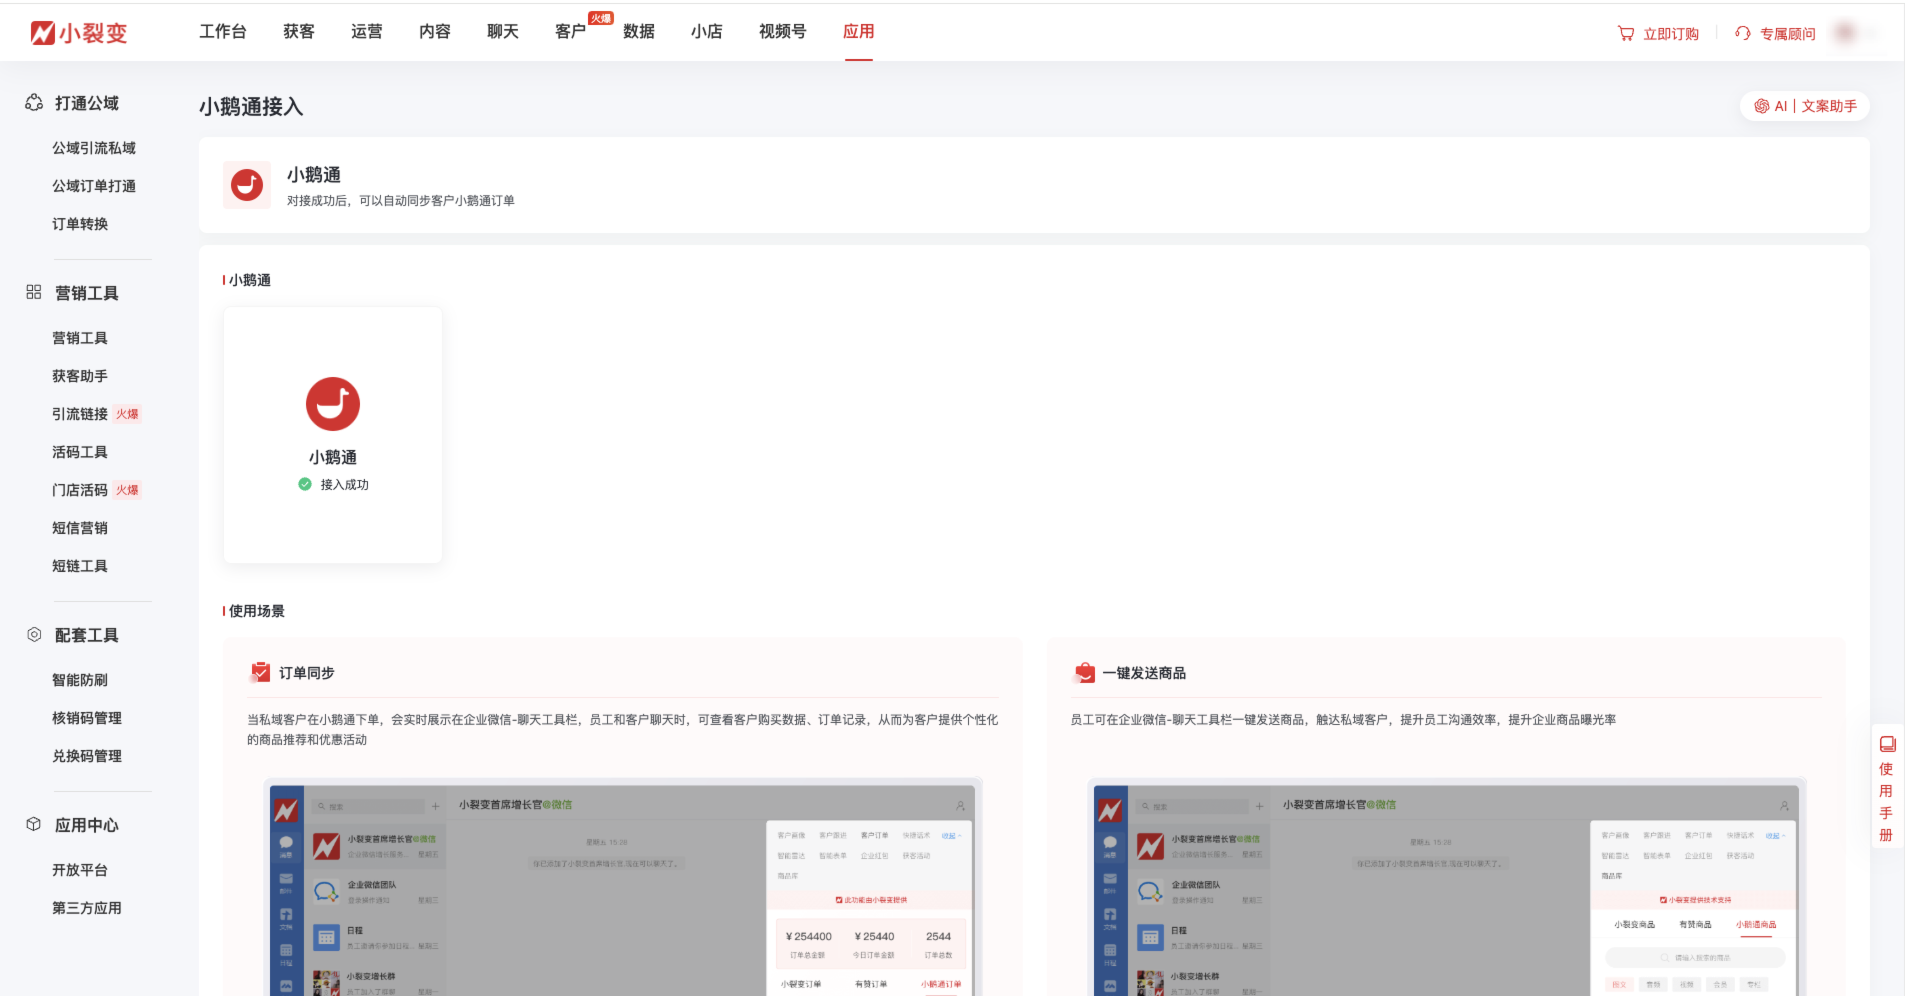Image resolution: width=1905 pixels, height=996 pixels.
Task: Click the 专属顾问 headset icon
Action: 1743,33
